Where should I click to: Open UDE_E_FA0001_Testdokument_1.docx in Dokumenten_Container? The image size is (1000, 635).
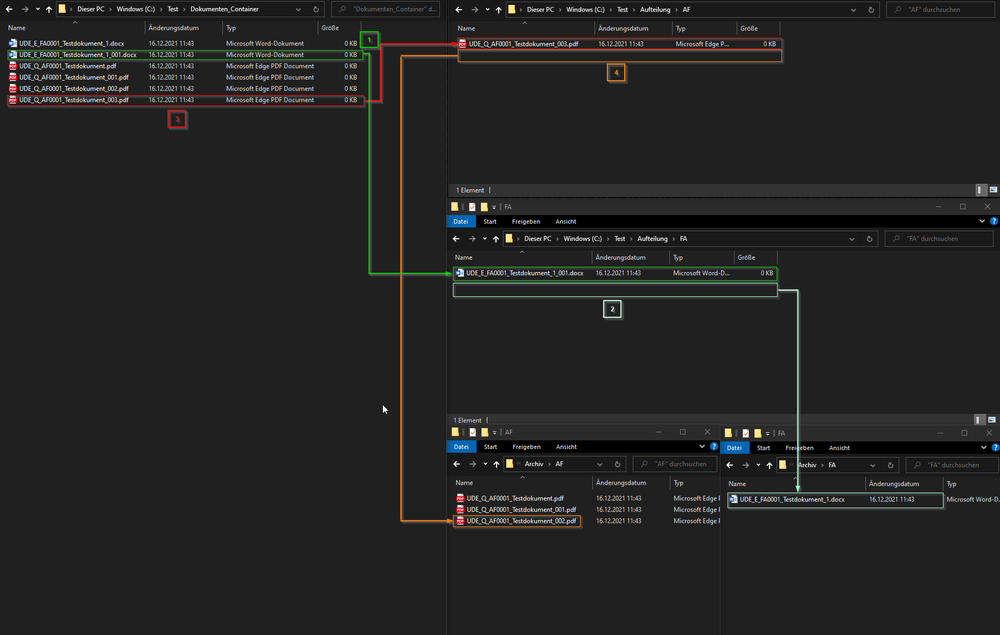point(70,44)
